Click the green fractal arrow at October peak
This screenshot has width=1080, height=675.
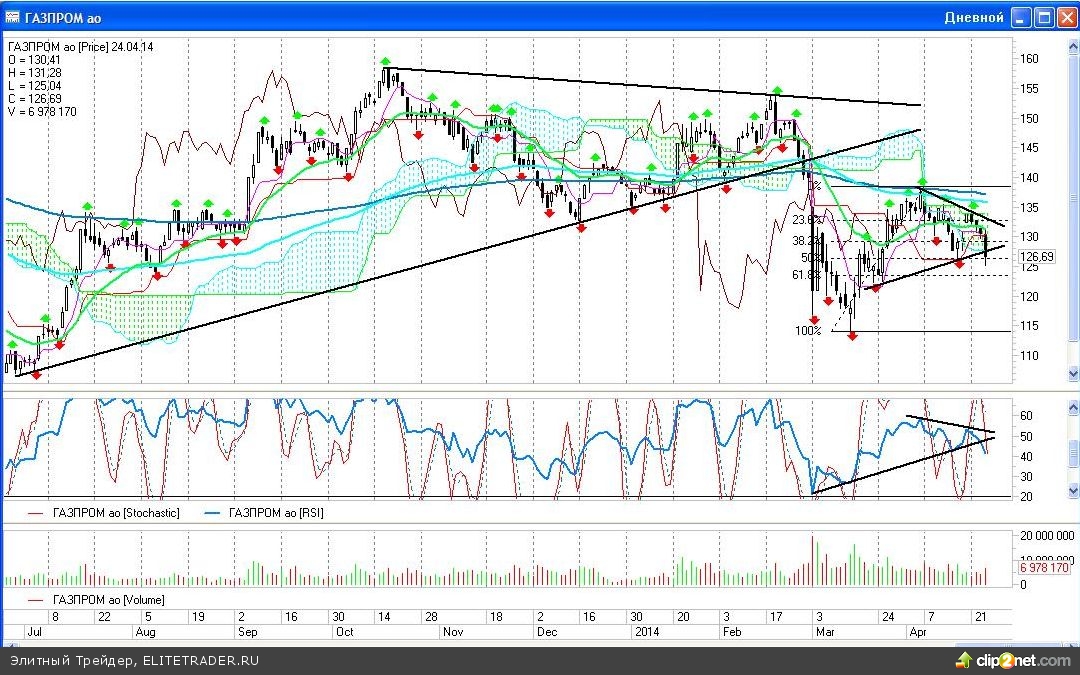click(x=386, y=61)
